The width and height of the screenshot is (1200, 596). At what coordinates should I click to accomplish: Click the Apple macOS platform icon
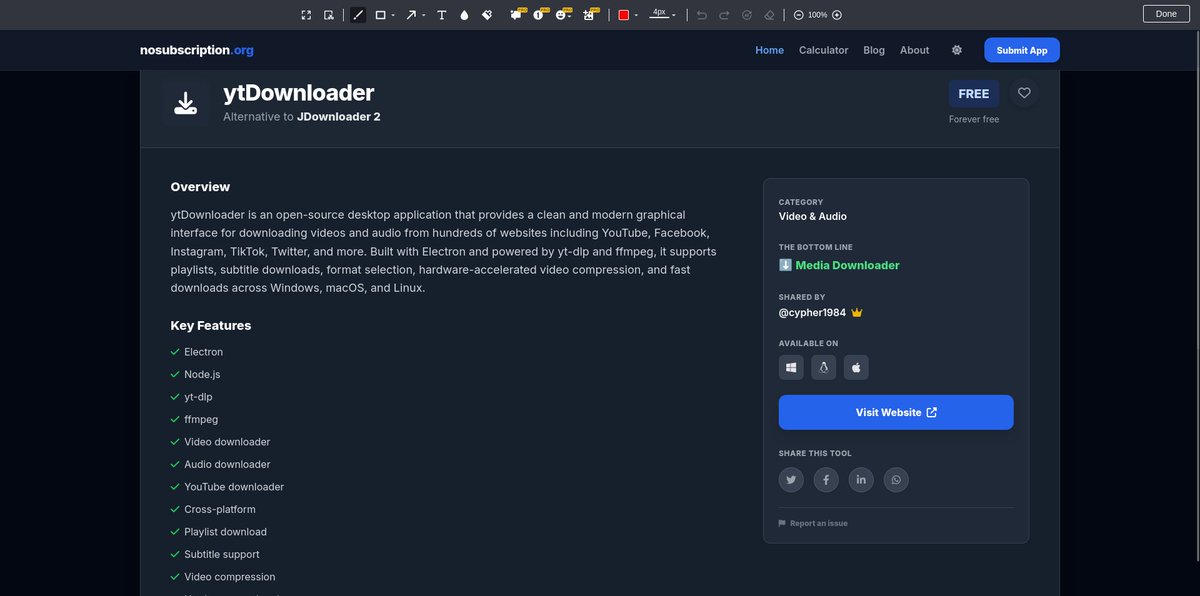pyautogui.click(x=856, y=367)
